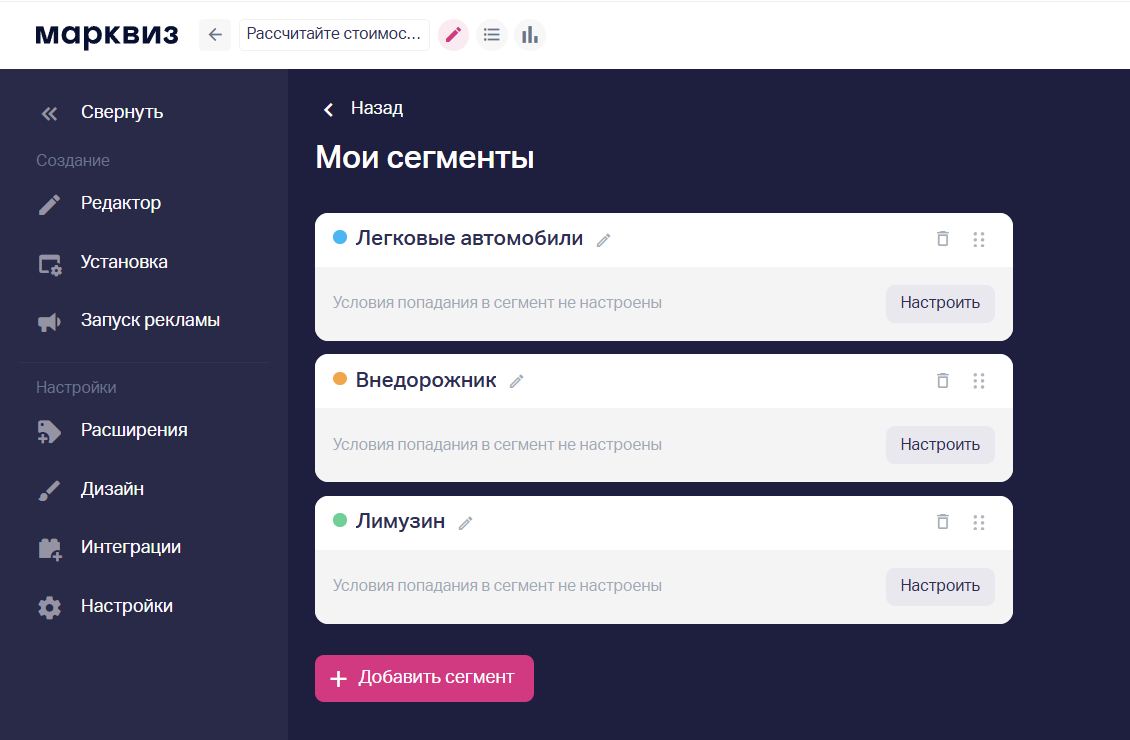Screen dimensions: 1130x740
Task: Click the Установка screen-gear icon
Action: (50, 264)
